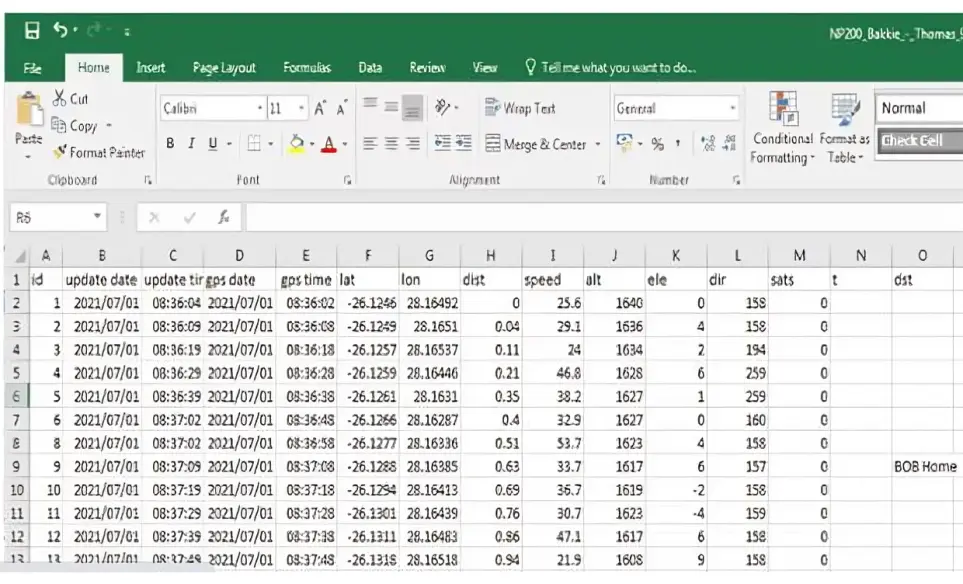The width and height of the screenshot is (963, 584).
Task: Open the Merge & Center dropdown arrow
Action: click(x=598, y=144)
